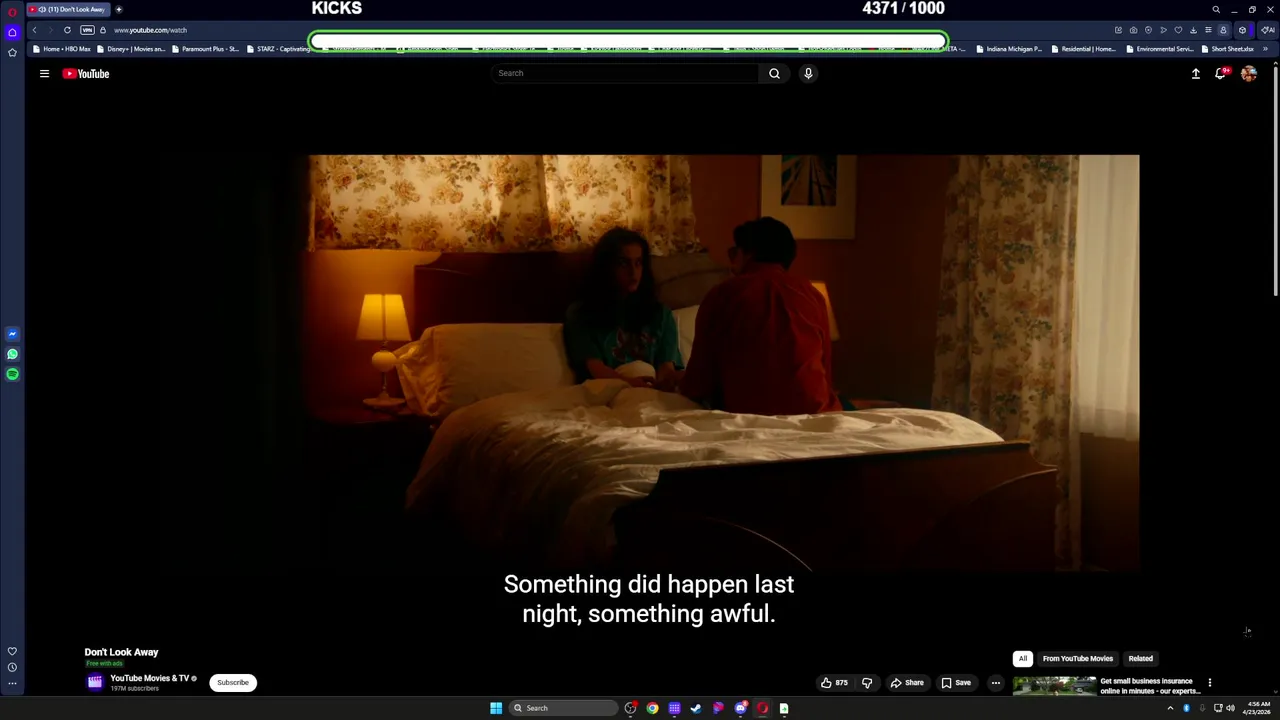Open Chrome from the Windows taskbar
The image size is (1280, 720).
coord(652,708)
